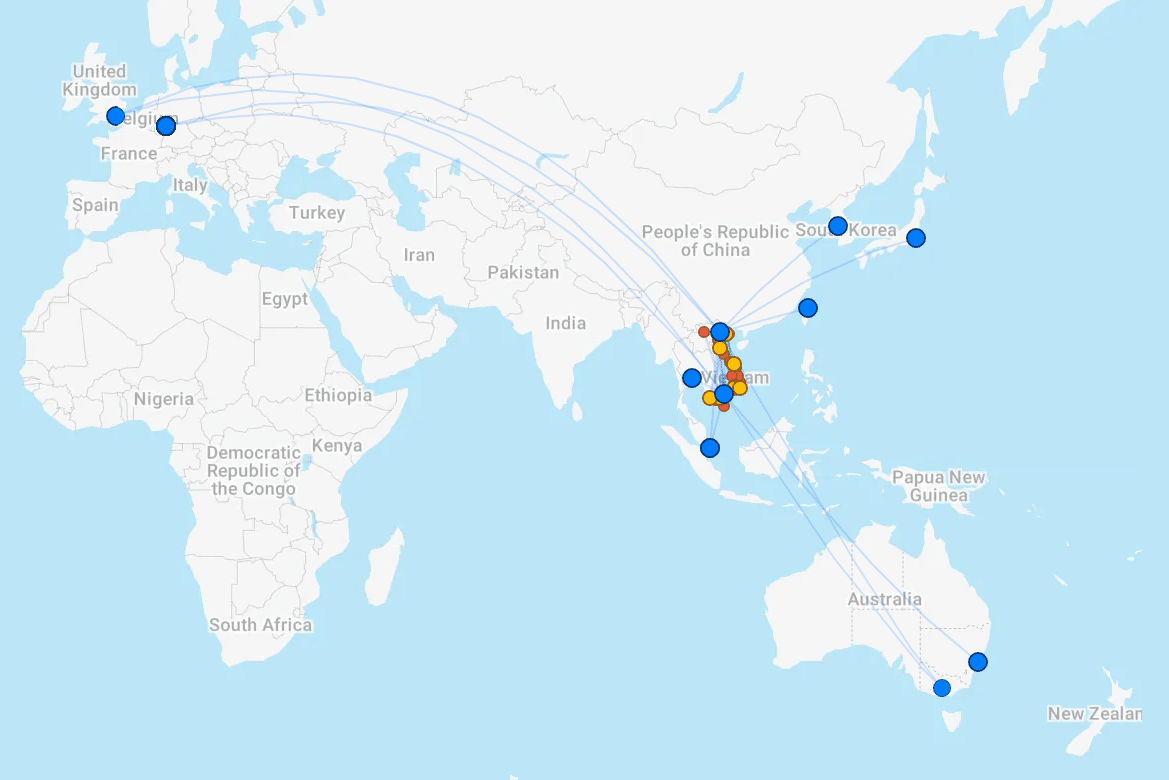Click the blue marker on Taiwan

tap(808, 308)
